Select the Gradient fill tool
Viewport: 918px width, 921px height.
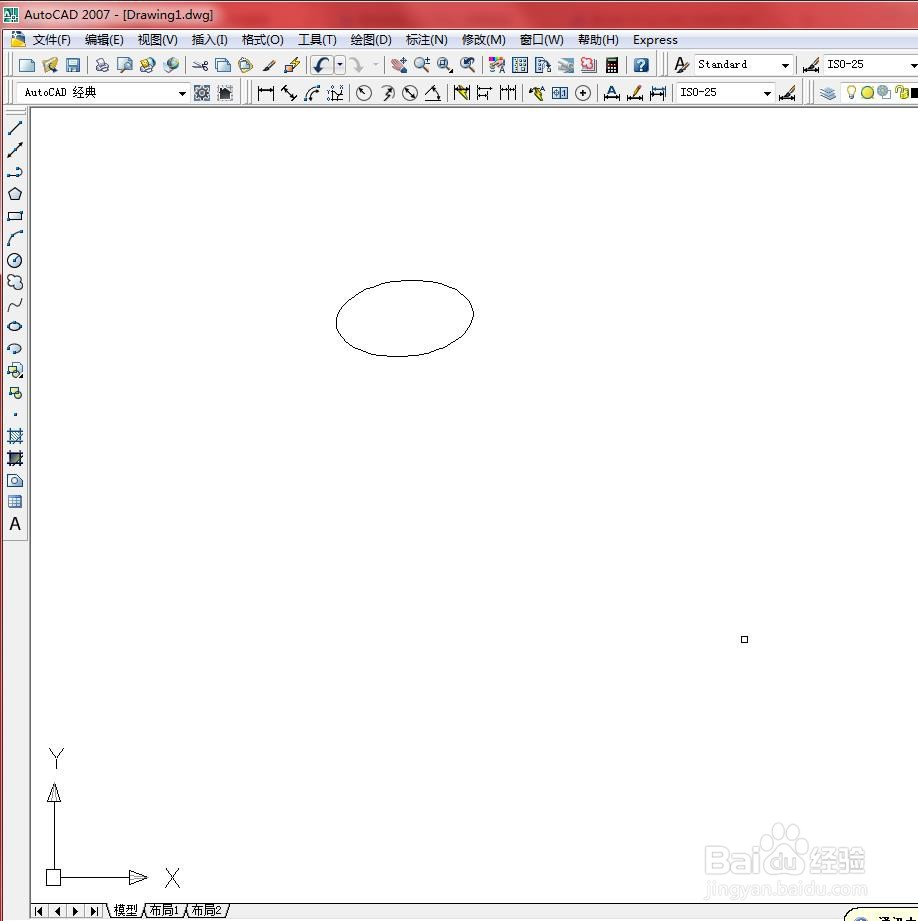tap(15, 458)
